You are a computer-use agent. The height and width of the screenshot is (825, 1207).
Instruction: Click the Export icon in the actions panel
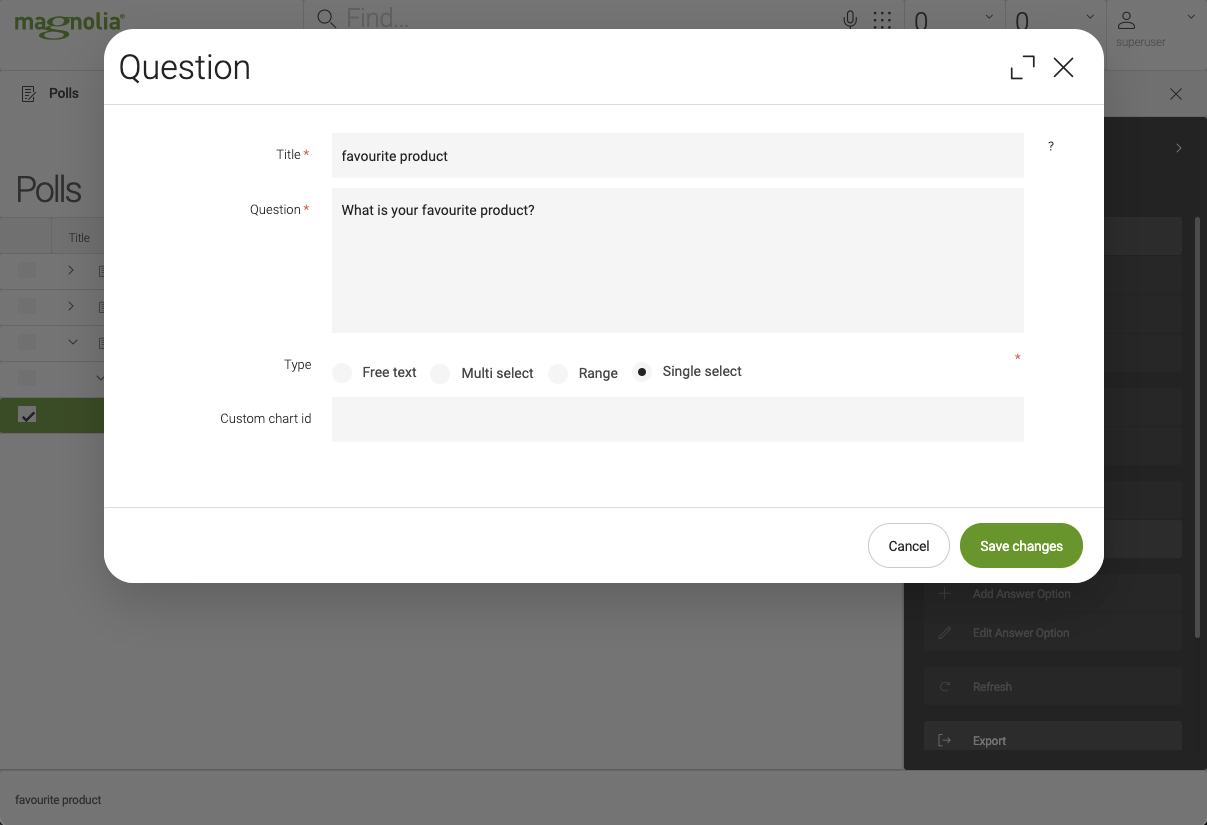(944, 739)
